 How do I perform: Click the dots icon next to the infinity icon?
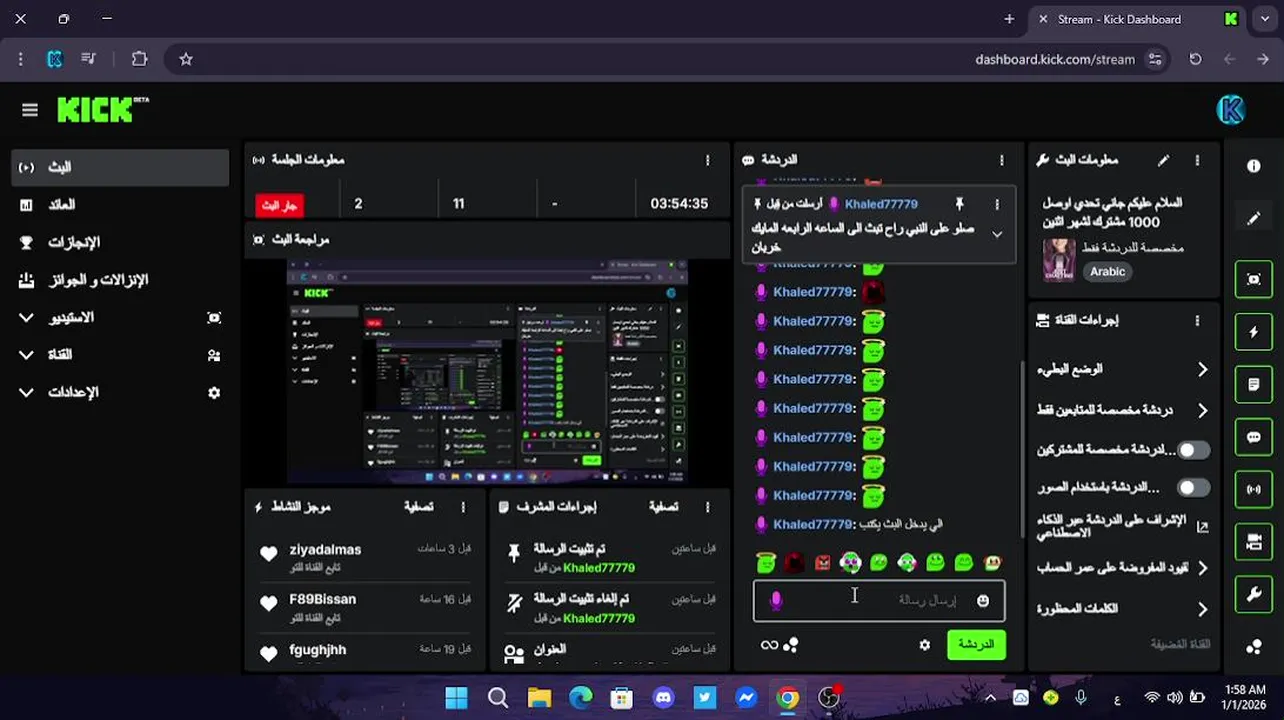[791, 645]
